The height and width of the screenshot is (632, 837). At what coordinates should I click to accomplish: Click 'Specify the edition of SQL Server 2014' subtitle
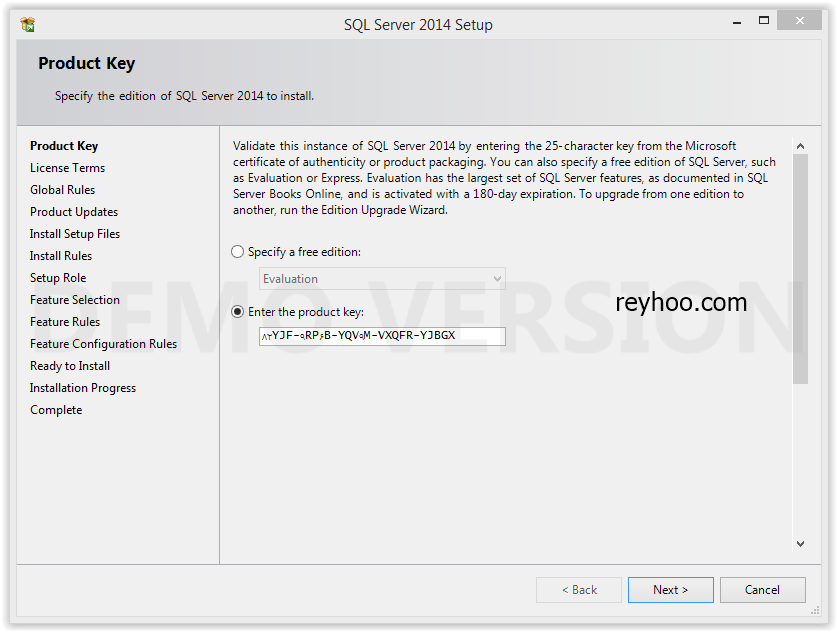point(184,96)
